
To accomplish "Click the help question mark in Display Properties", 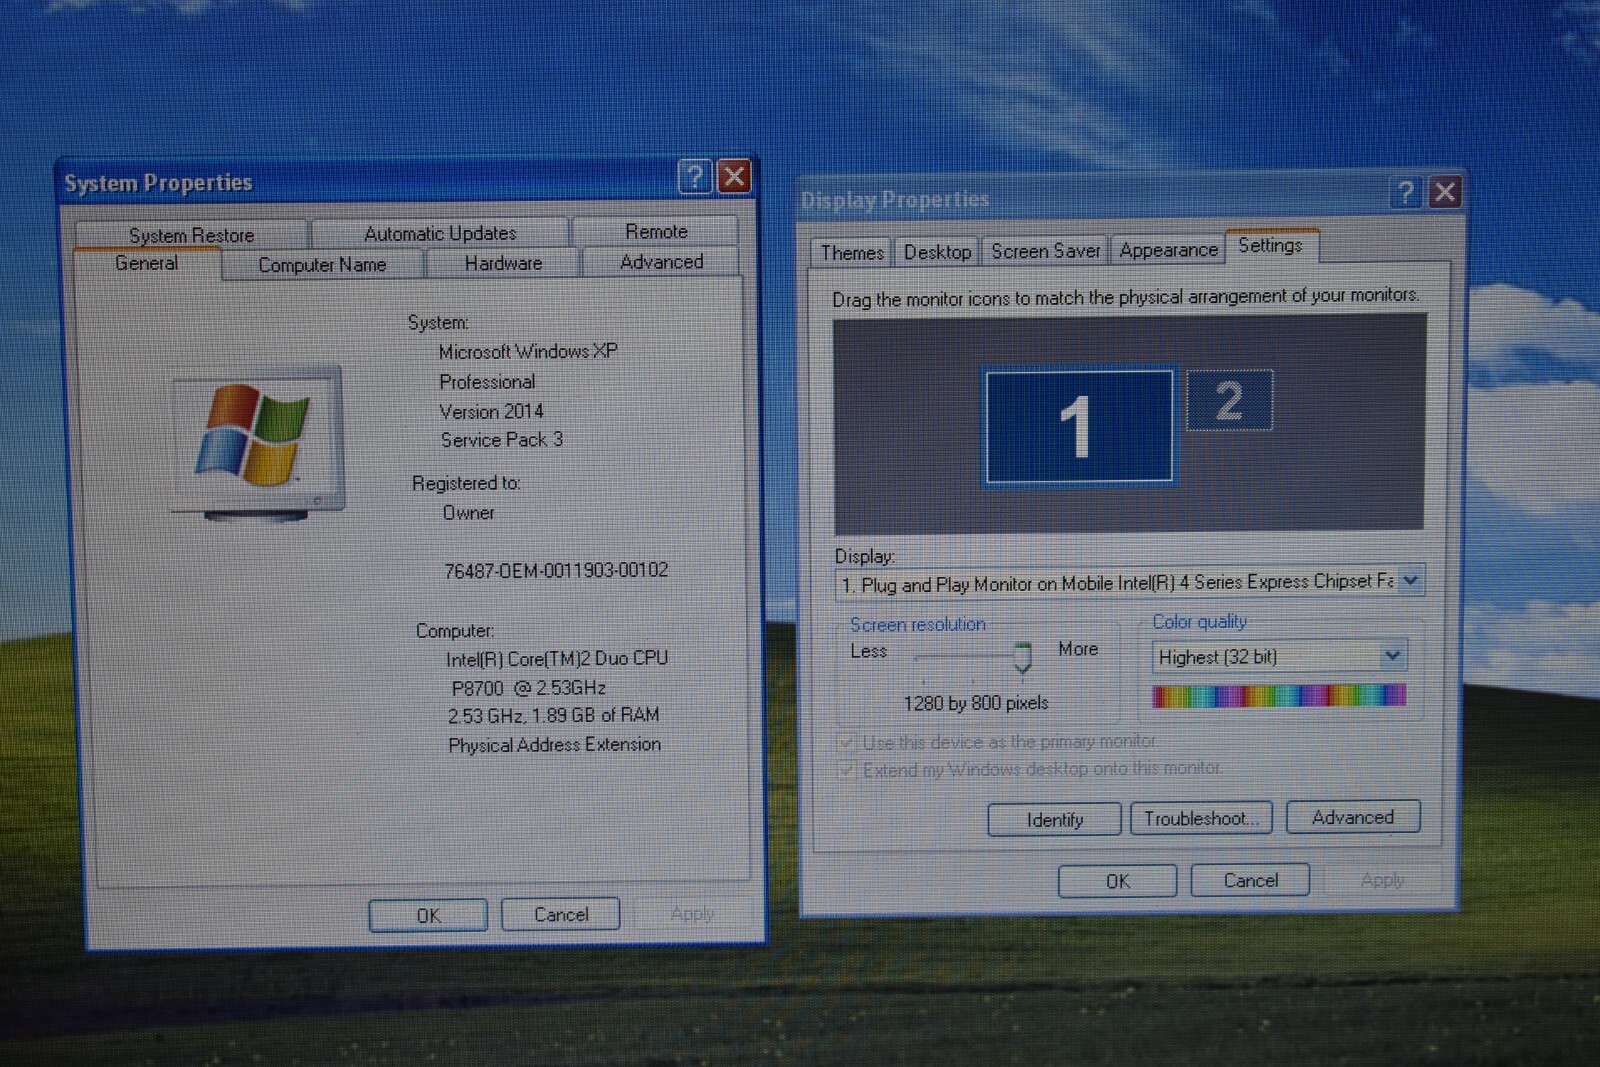I will click(x=1406, y=192).
